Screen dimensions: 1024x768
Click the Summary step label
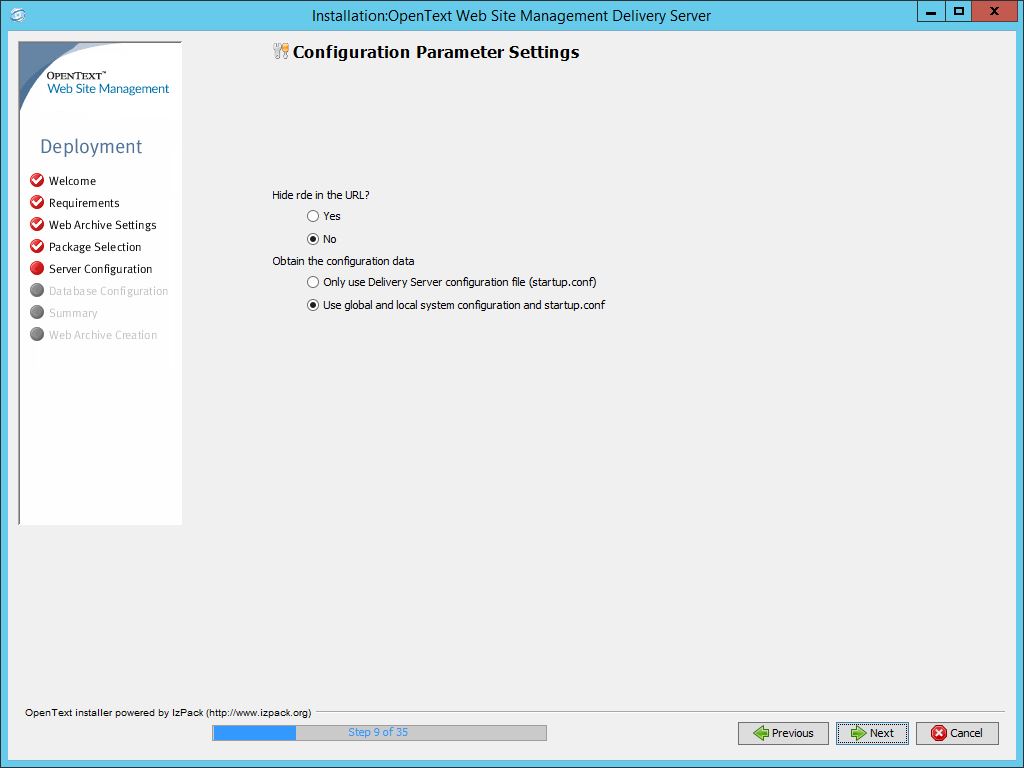(x=73, y=313)
